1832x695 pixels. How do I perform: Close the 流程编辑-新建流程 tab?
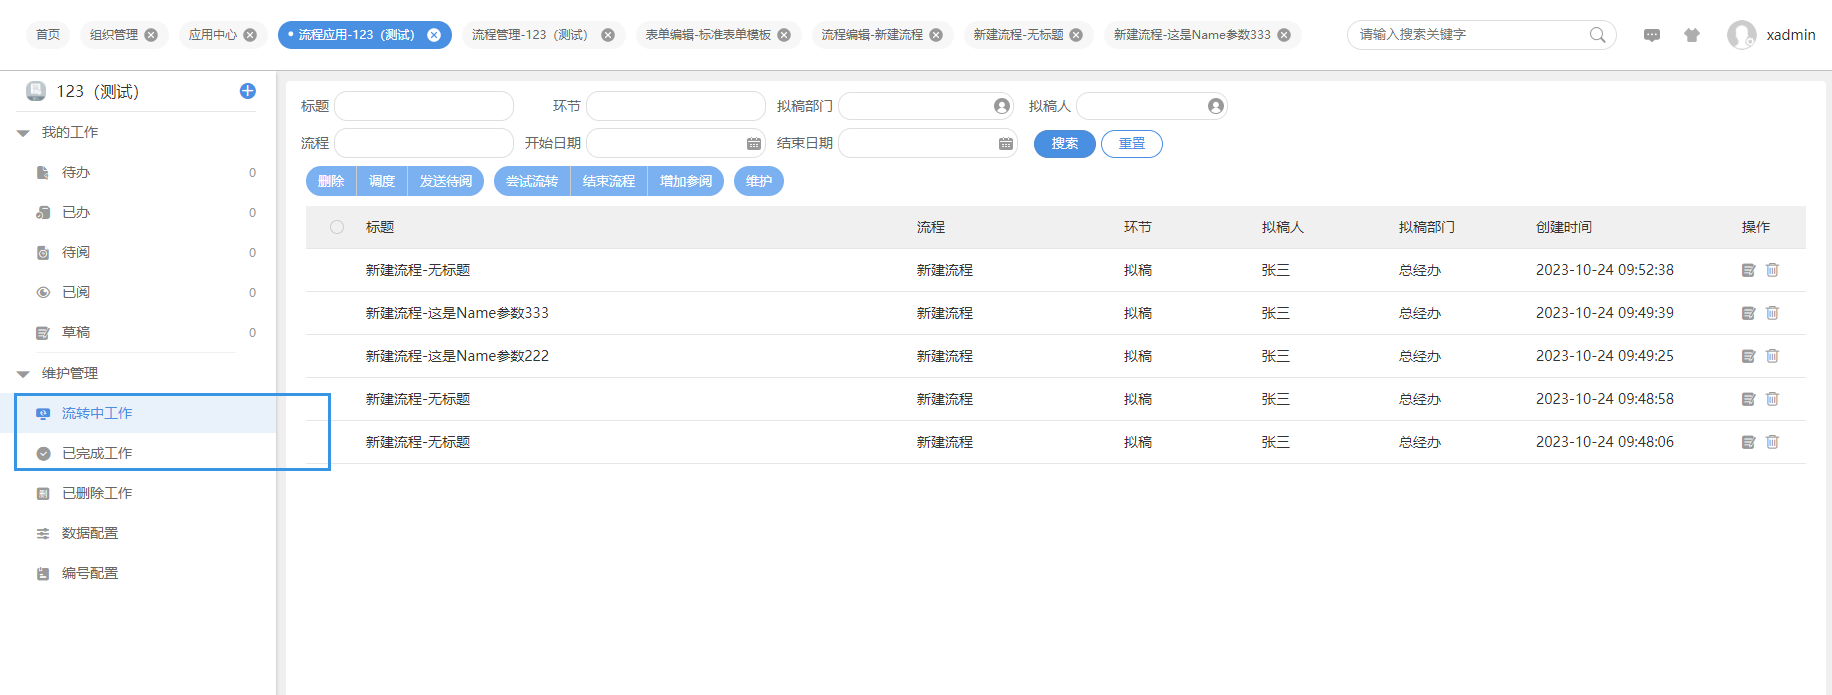click(x=936, y=35)
